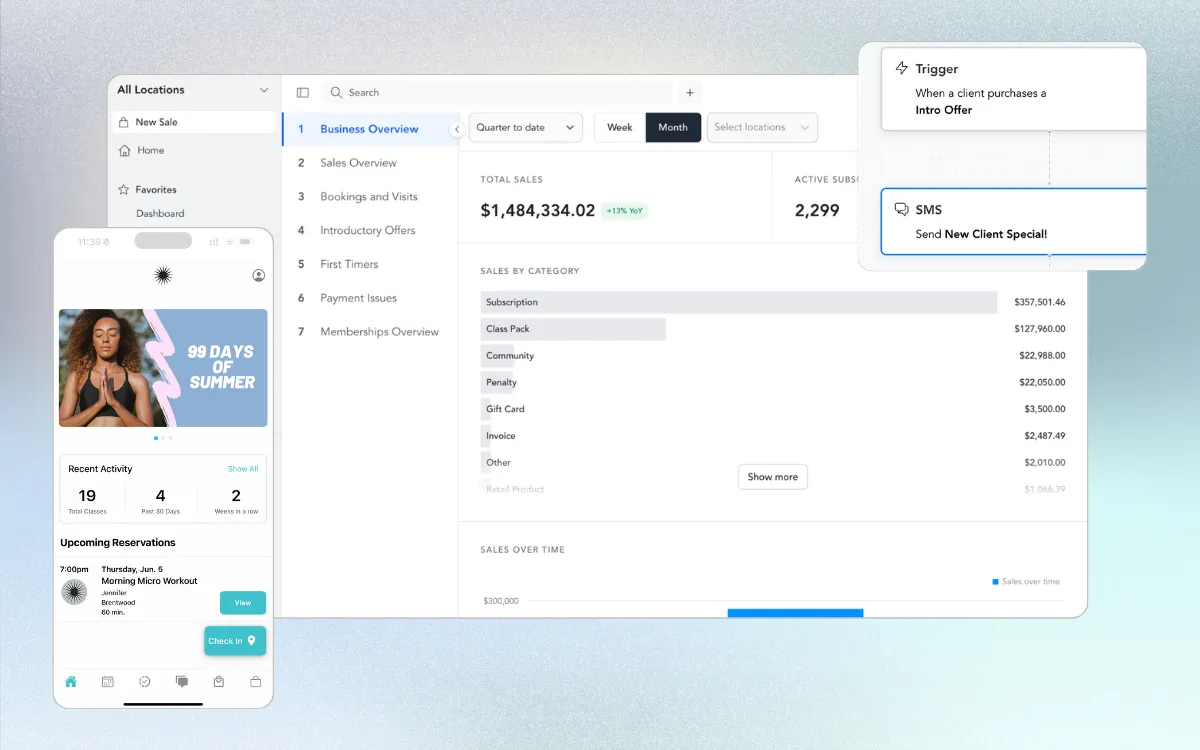Switch the toggle to Week
Viewport: 1200px width, 750px height.
[620, 127]
